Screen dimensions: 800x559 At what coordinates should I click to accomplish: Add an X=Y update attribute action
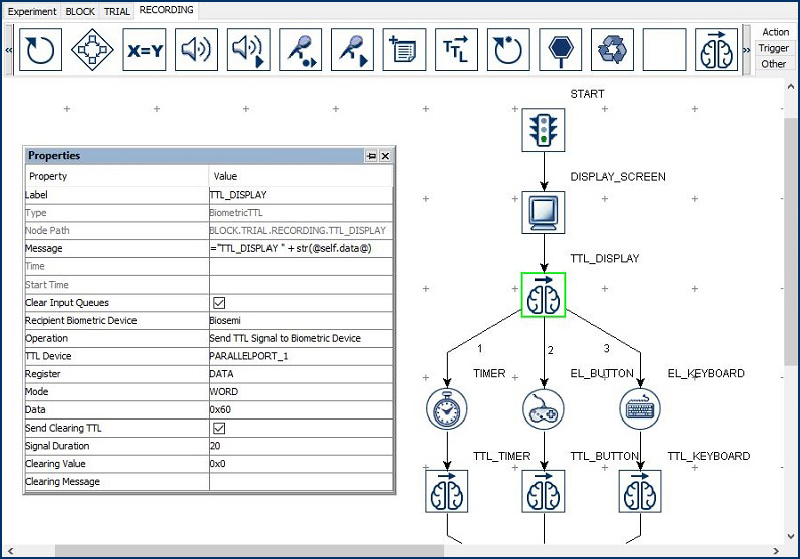[x=144, y=49]
